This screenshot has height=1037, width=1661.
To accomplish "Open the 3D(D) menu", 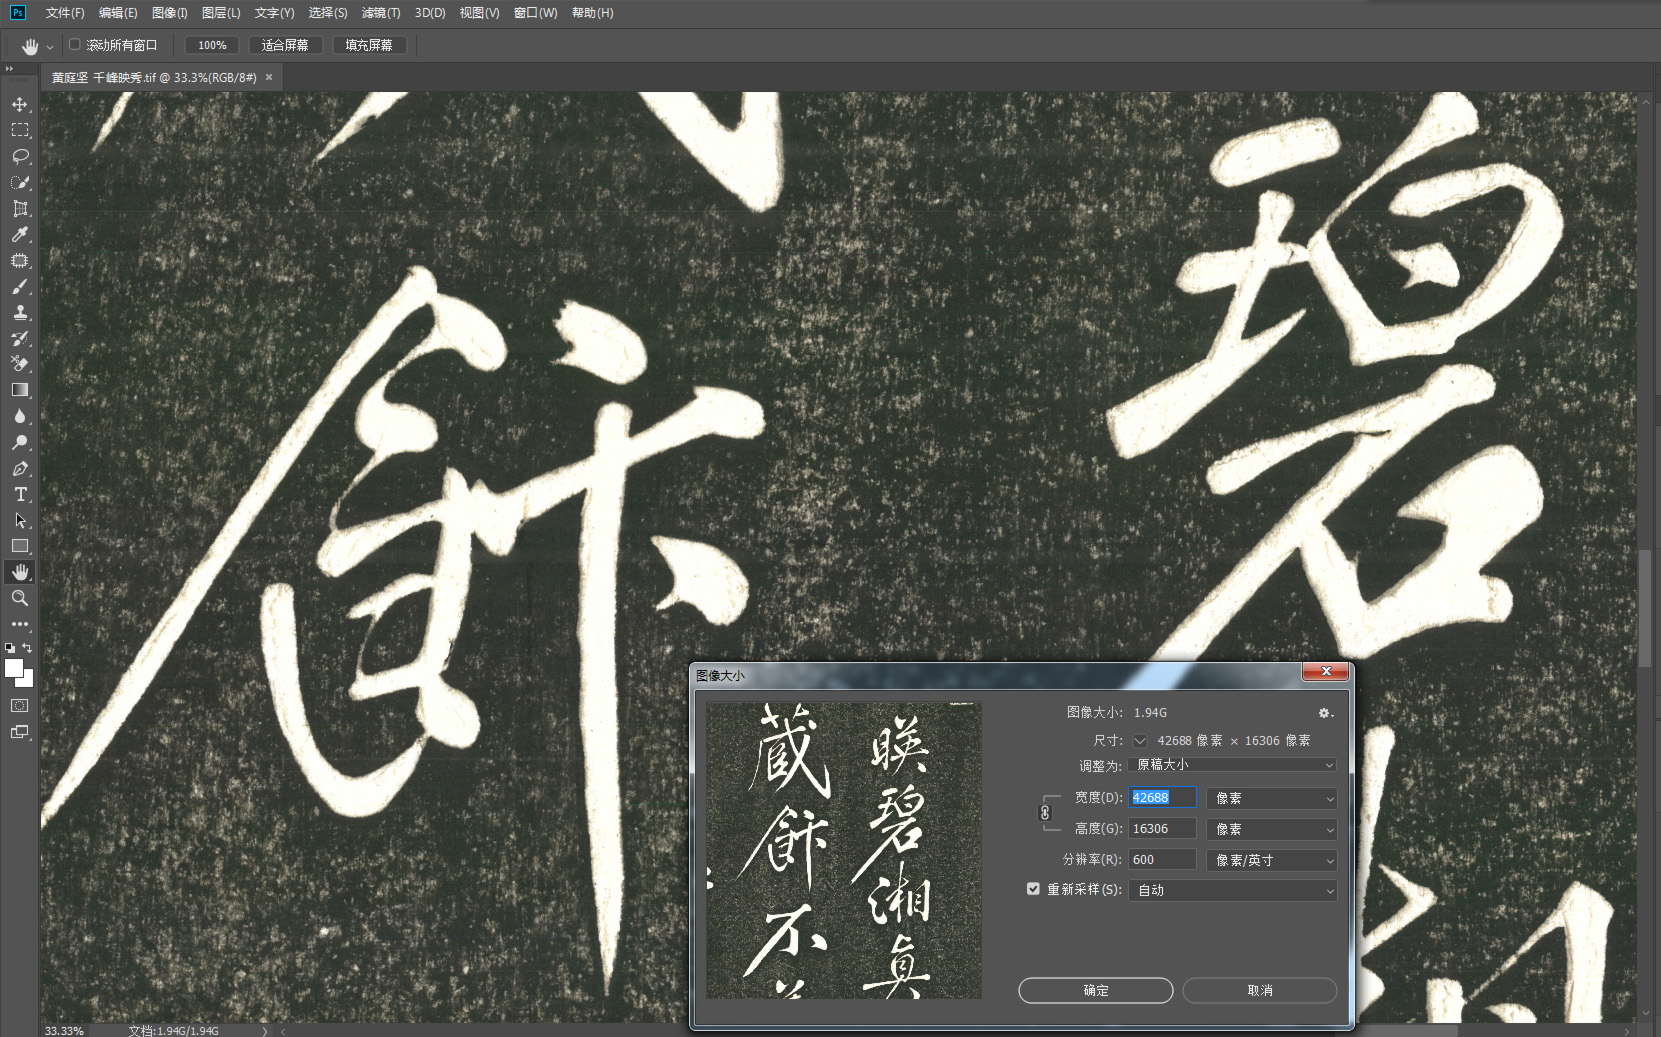I will (x=430, y=13).
